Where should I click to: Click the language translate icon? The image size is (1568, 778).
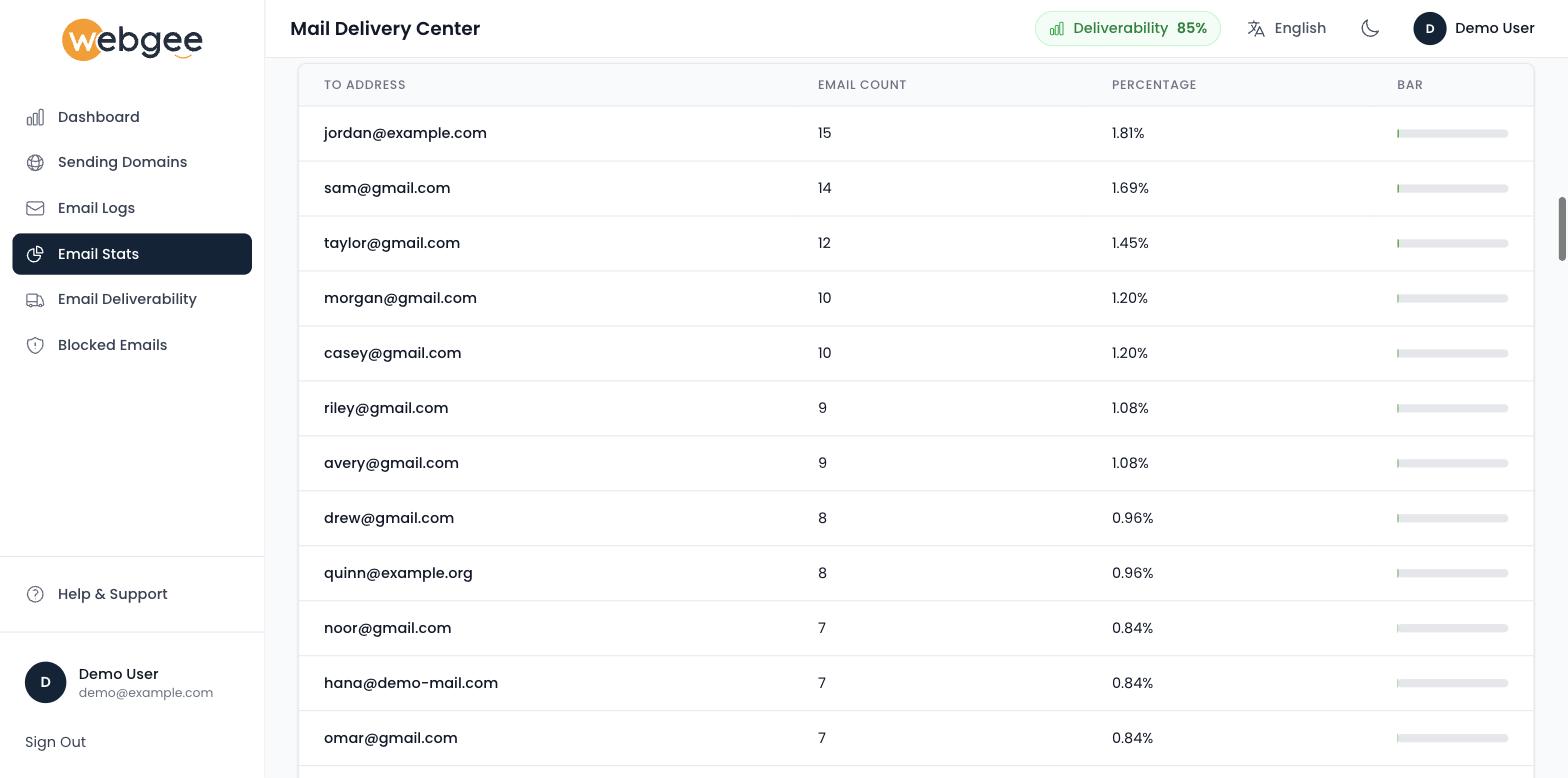point(1256,28)
